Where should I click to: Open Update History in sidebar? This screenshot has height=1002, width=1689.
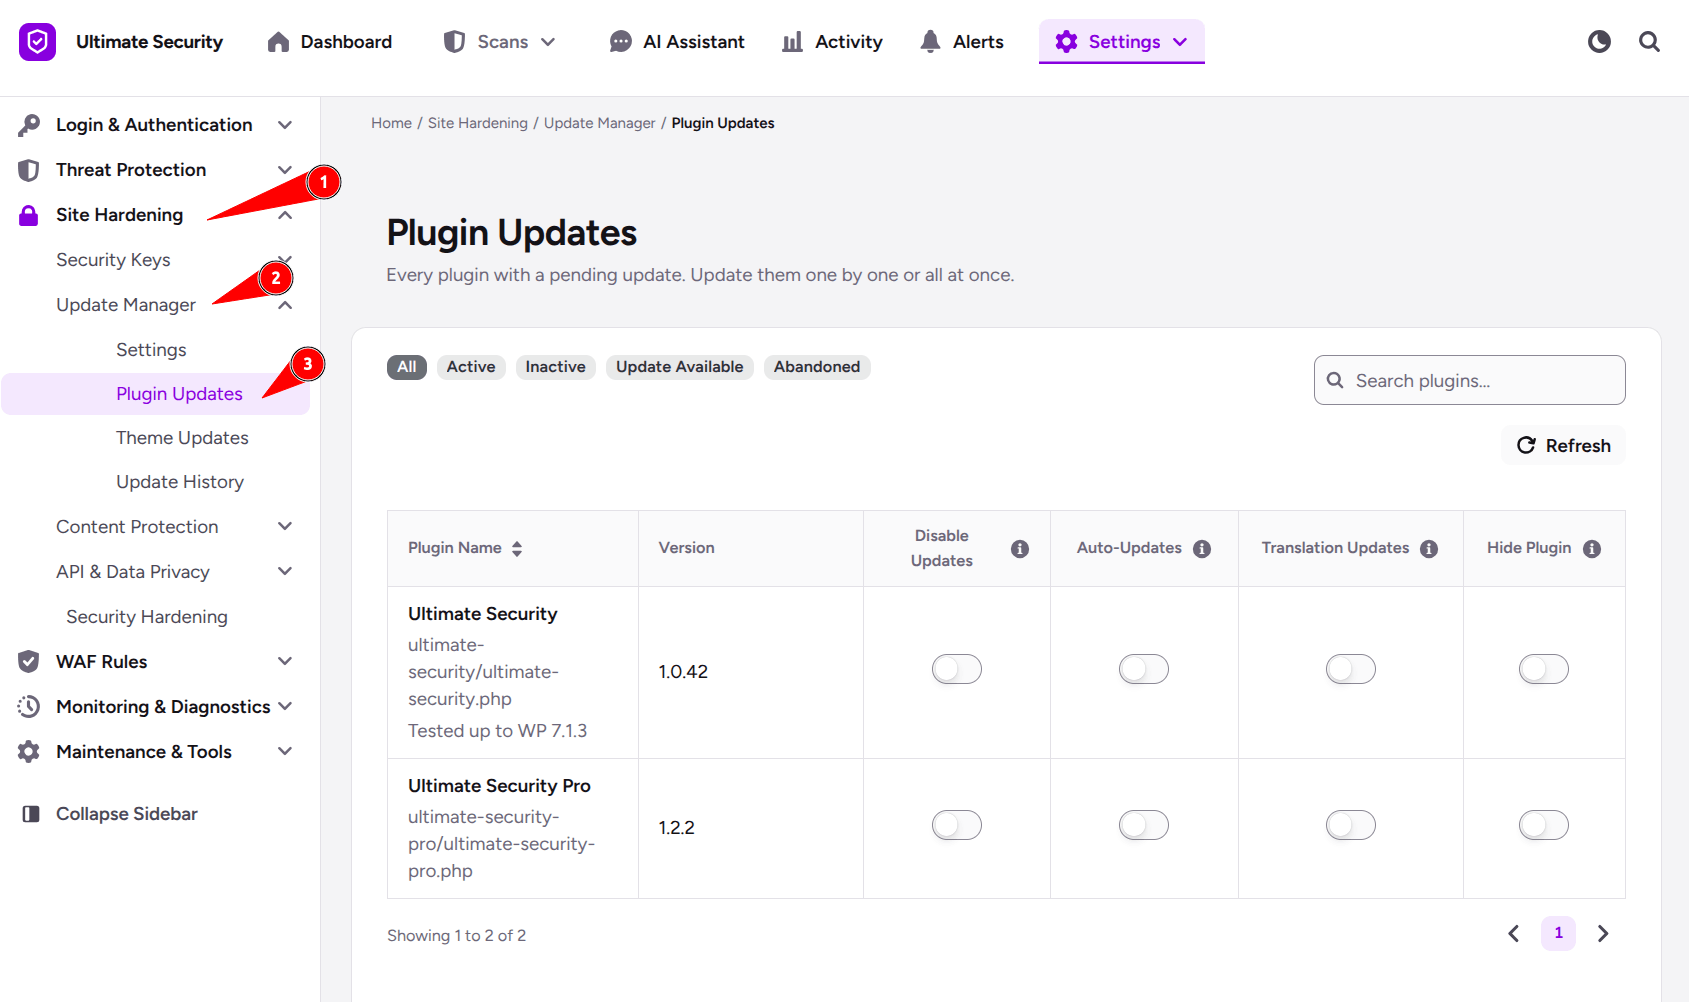[180, 482]
